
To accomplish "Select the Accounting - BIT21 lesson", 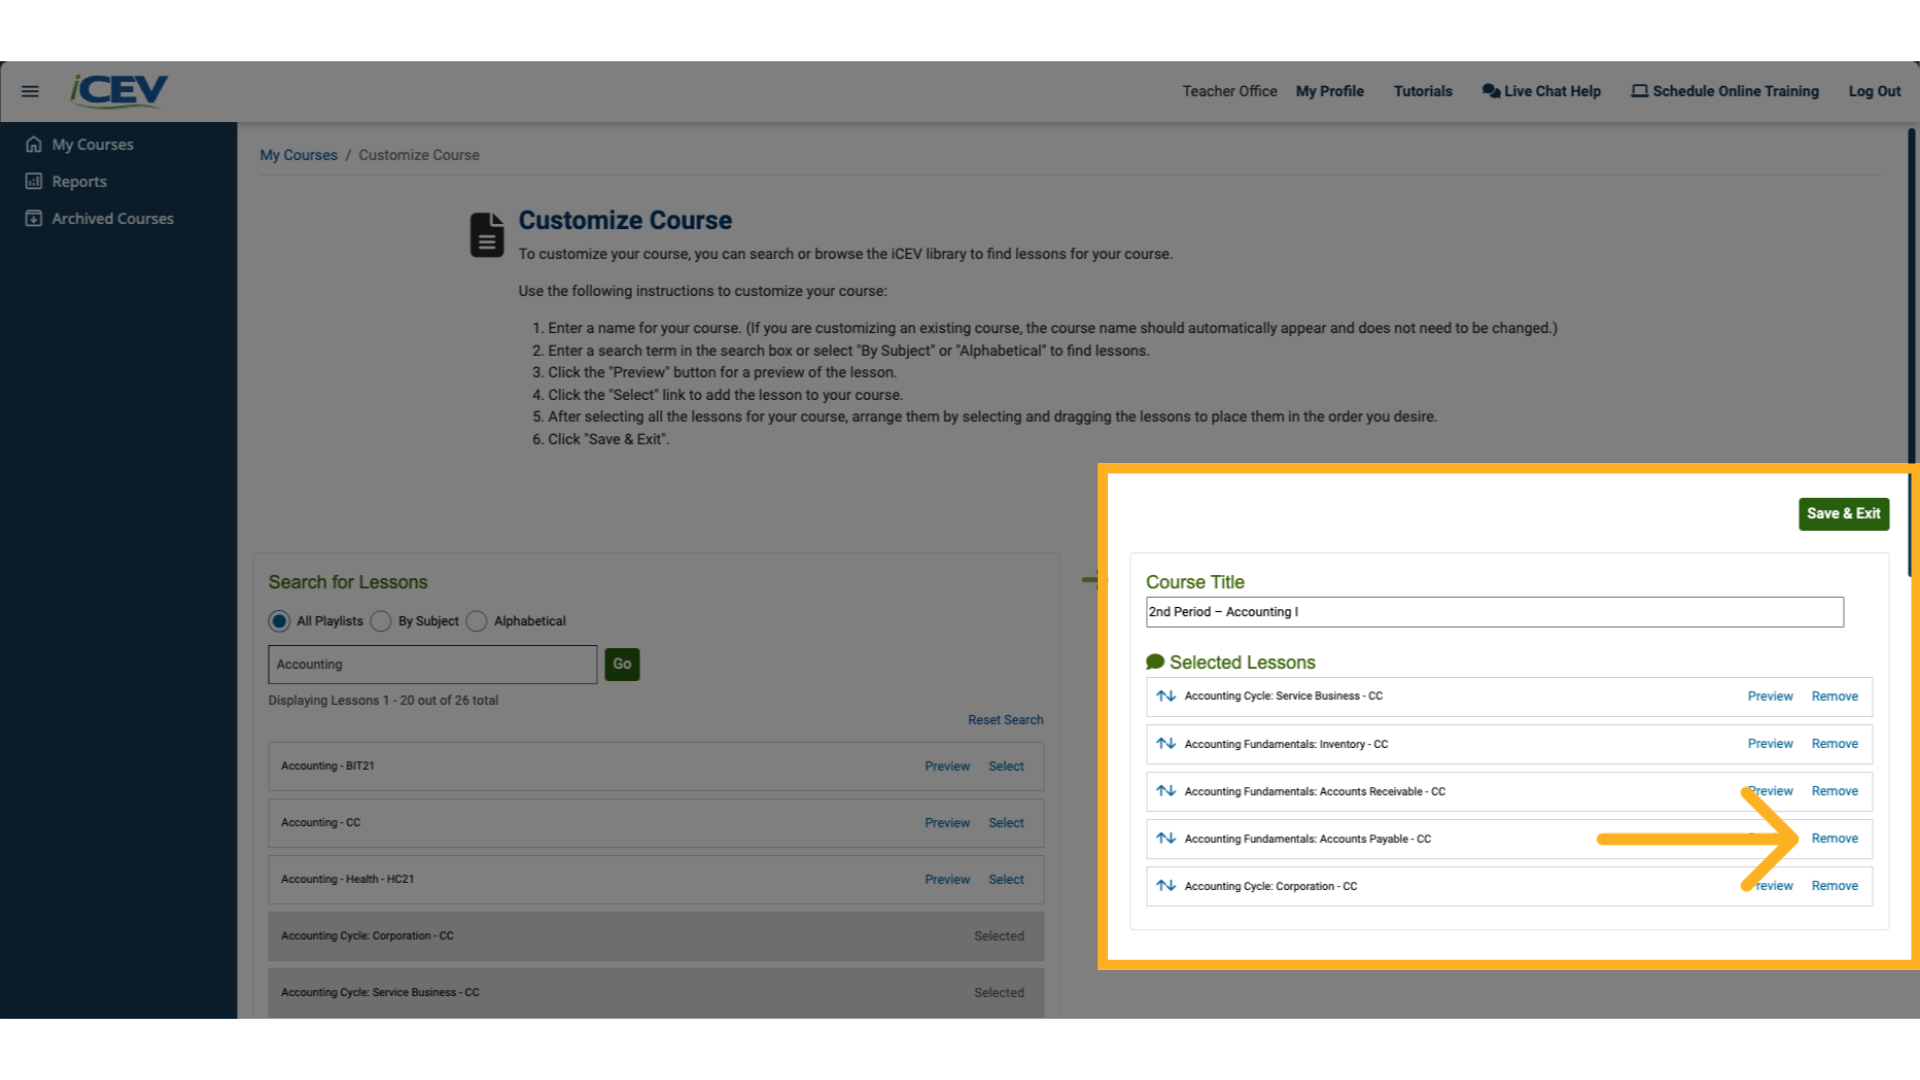I will (x=1006, y=766).
